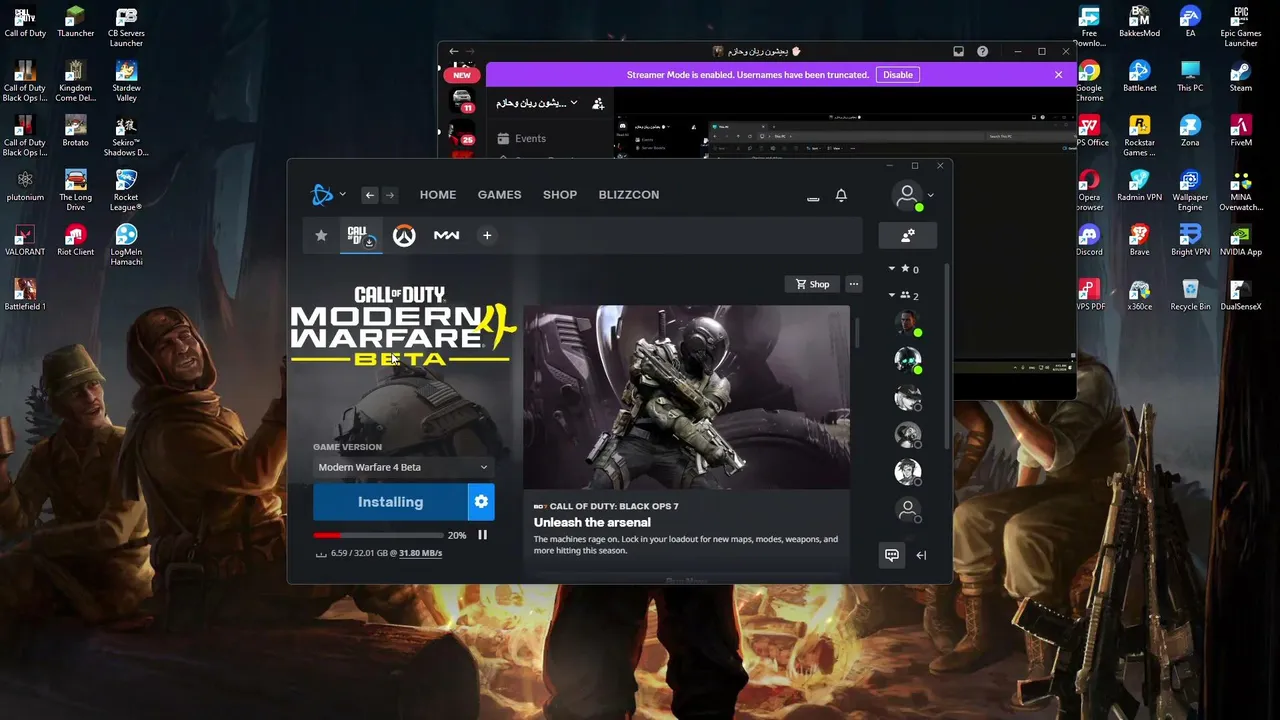
Task: Select the Radmin VPN desktop icon
Action: pyautogui.click(x=1140, y=186)
